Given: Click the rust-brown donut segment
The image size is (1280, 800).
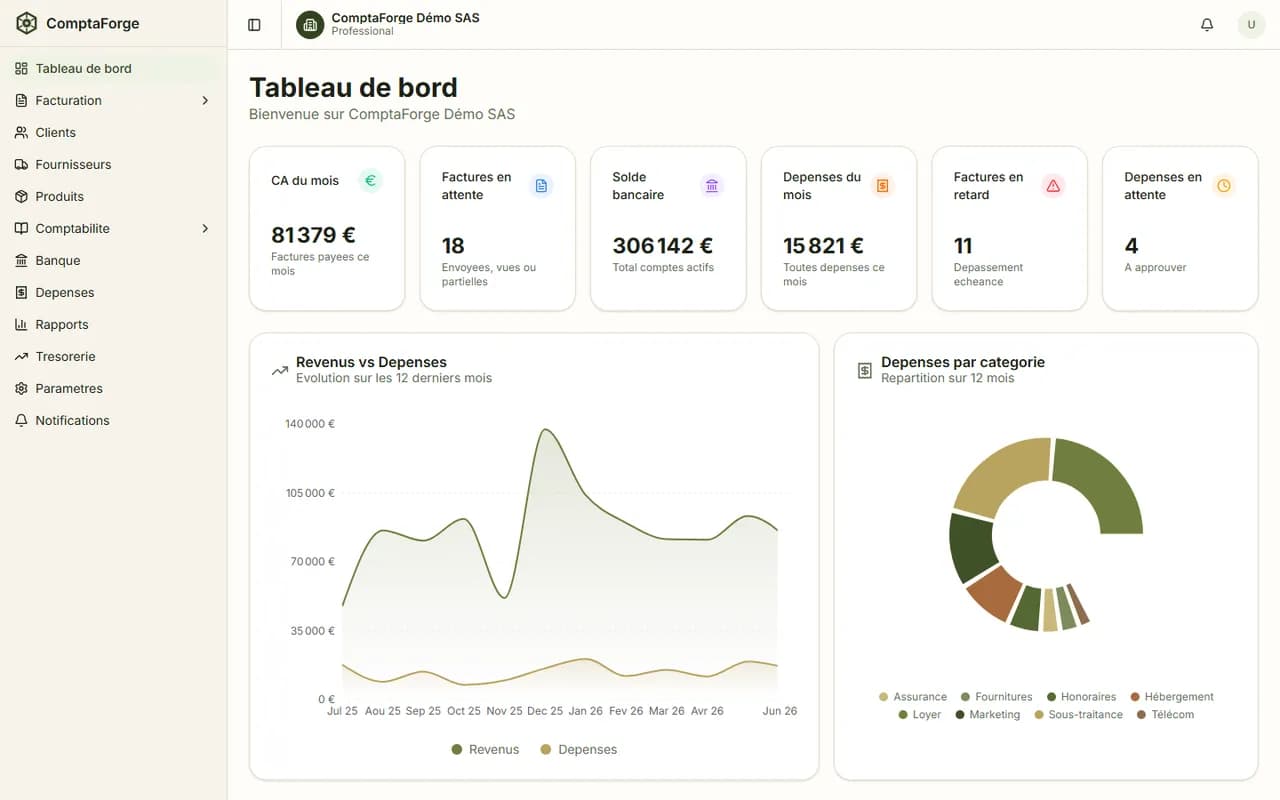Looking at the screenshot, I should point(994,594).
